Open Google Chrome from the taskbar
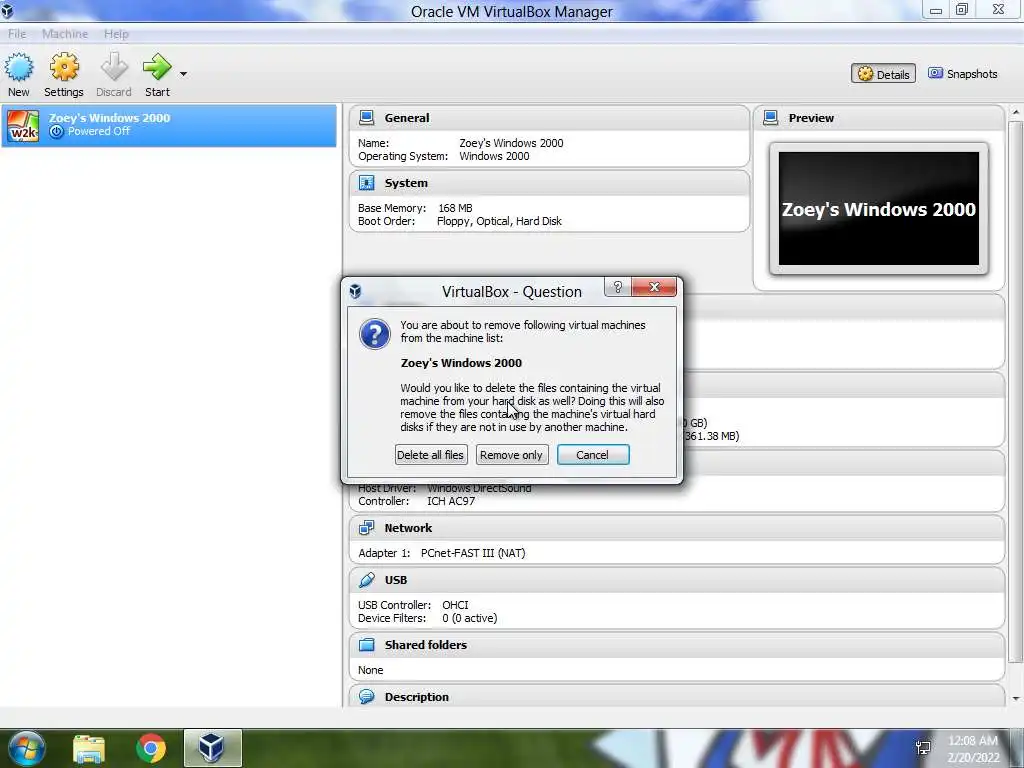This screenshot has width=1024, height=768. pyautogui.click(x=151, y=748)
